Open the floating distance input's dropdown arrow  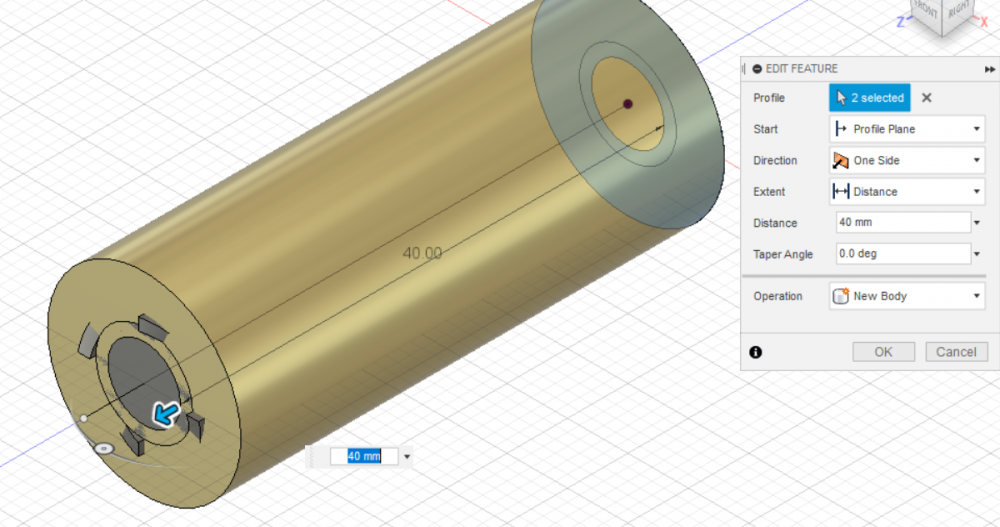(407, 456)
